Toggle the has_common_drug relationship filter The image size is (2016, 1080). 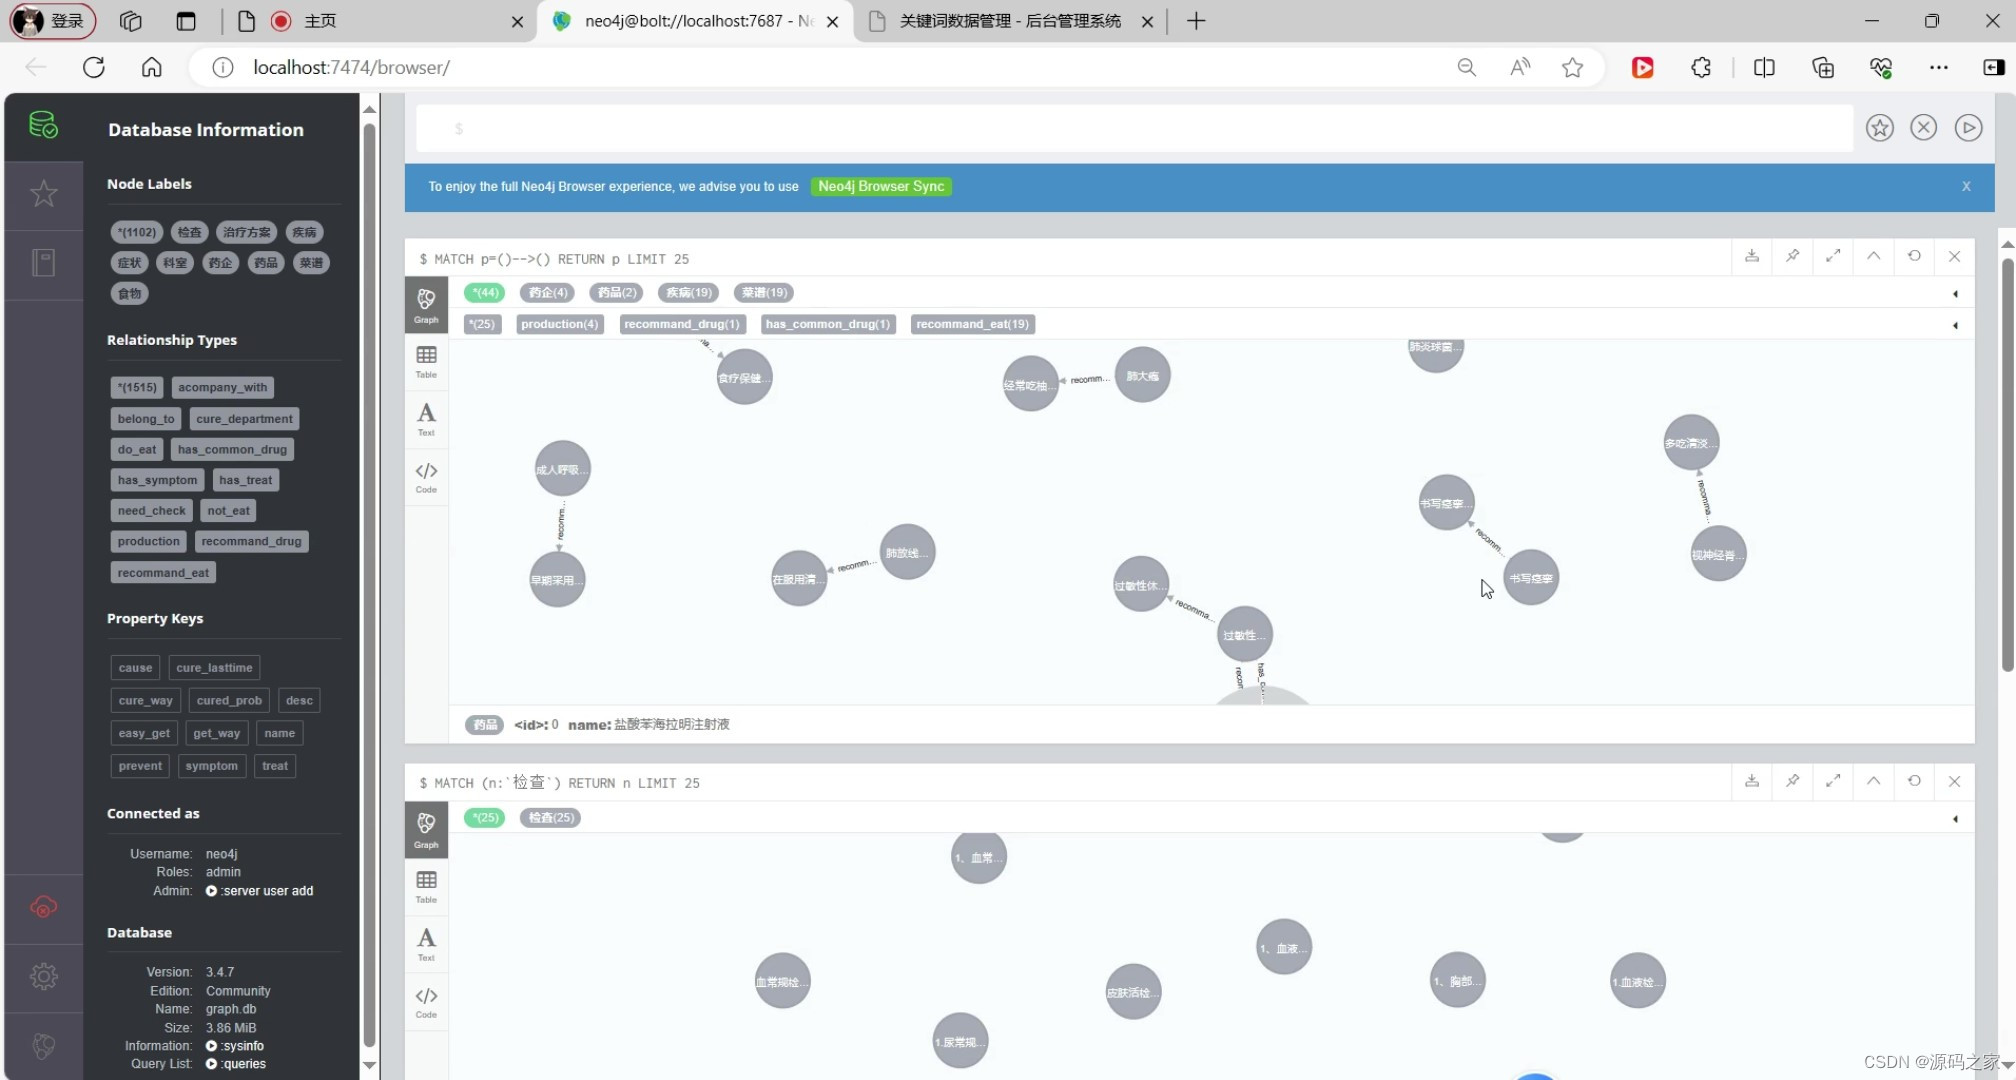pyautogui.click(x=827, y=324)
